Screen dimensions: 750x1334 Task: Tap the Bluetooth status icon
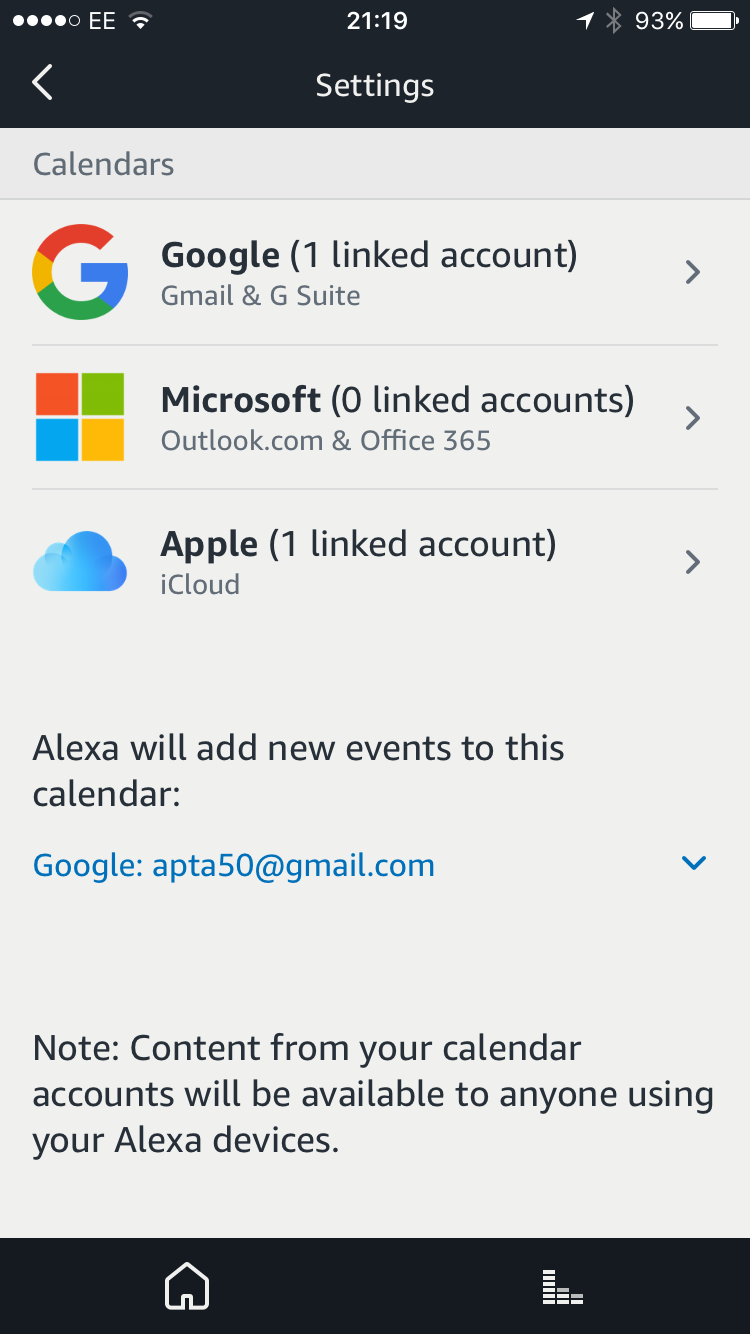coord(614,20)
